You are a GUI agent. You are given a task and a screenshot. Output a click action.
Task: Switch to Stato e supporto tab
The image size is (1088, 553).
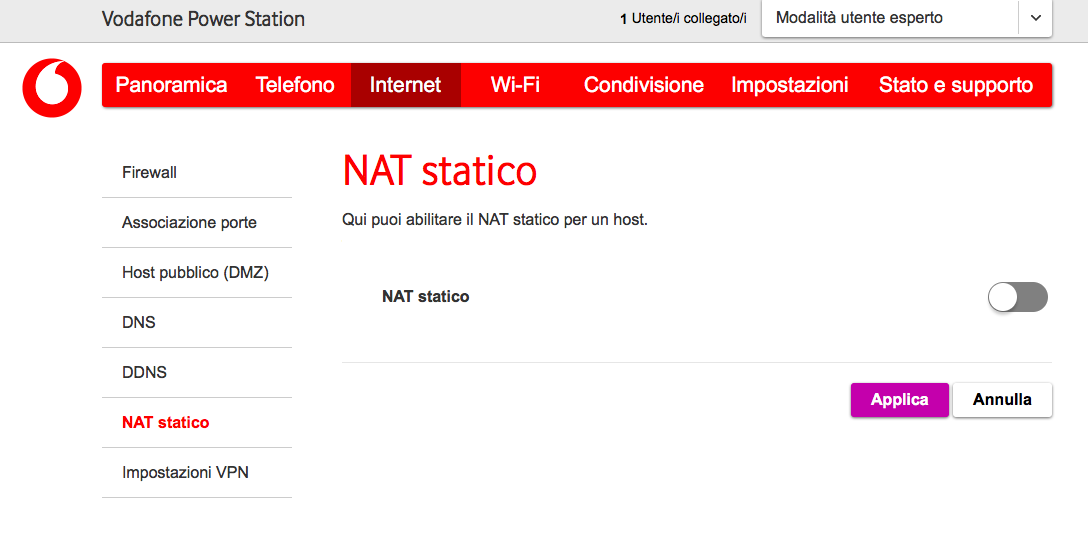tap(955, 85)
